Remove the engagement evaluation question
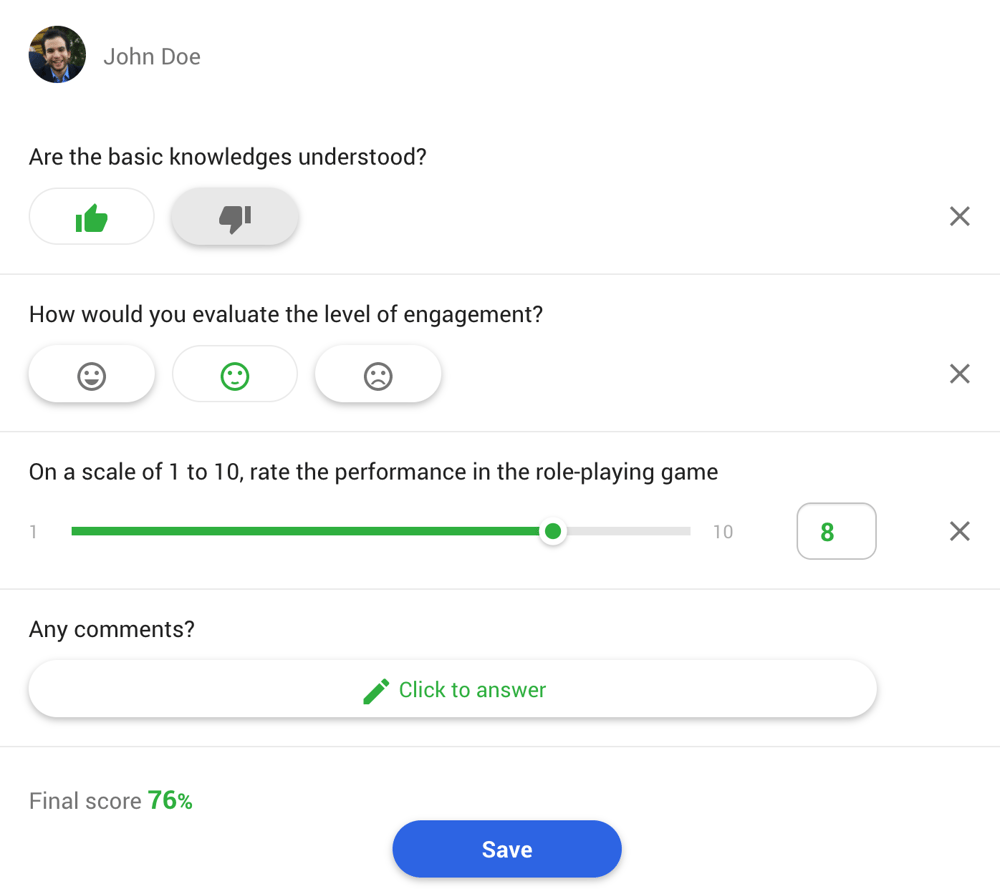The height and width of the screenshot is (889, 1000). [x=959, y=374]
